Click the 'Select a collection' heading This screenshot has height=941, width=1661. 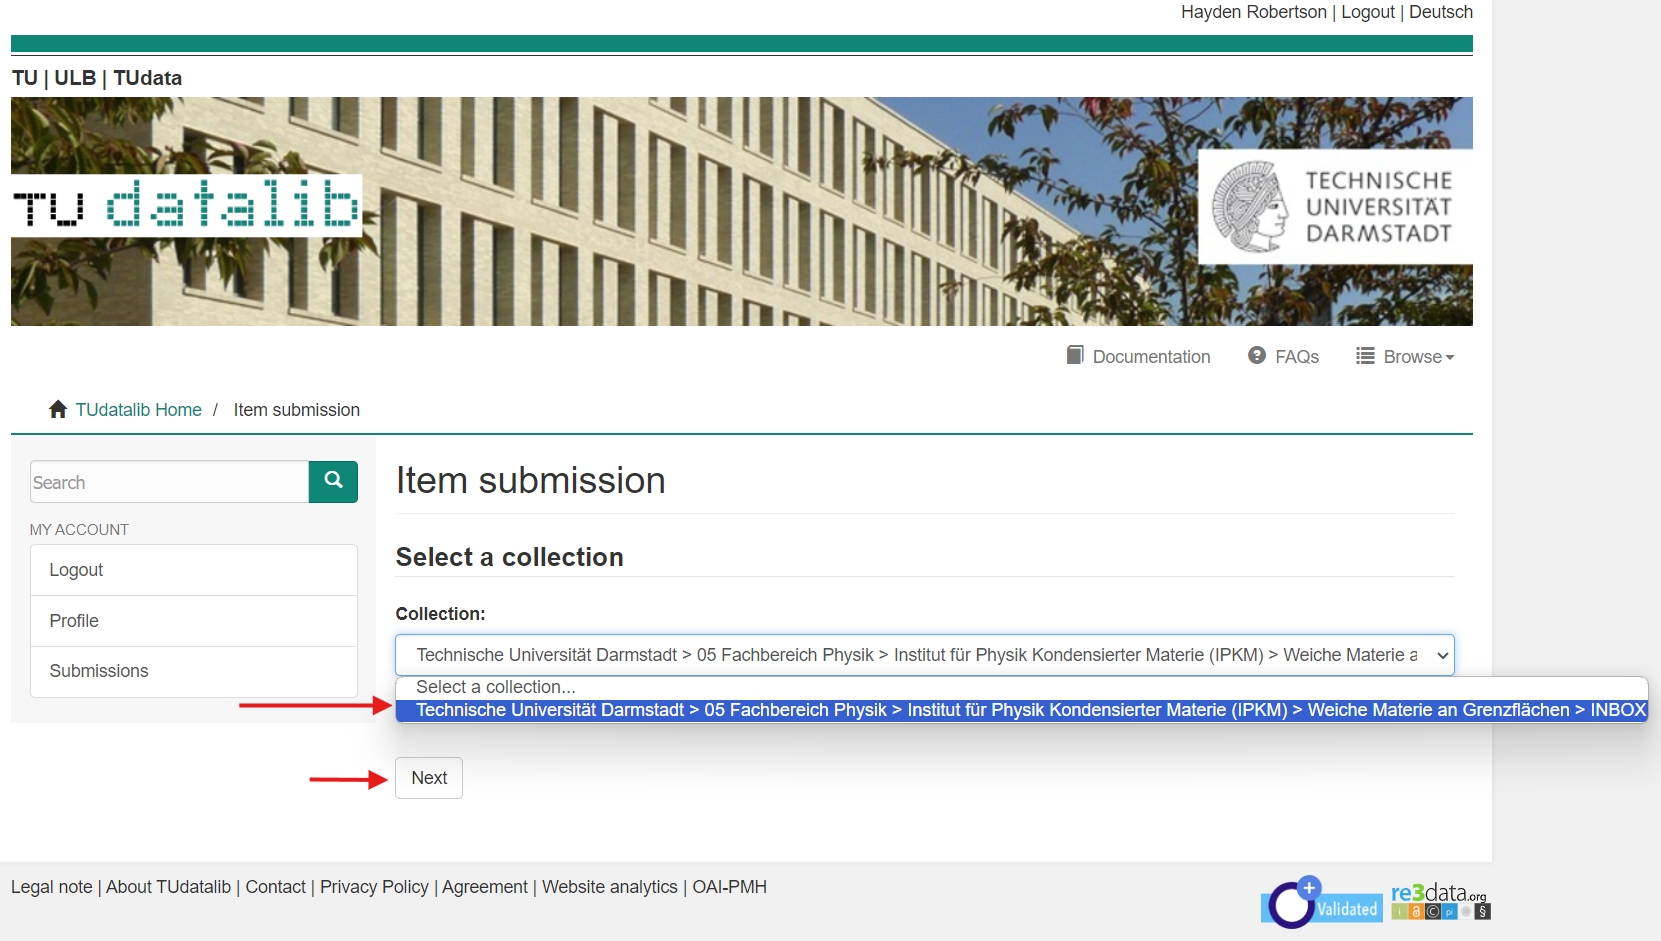(510, 557)
